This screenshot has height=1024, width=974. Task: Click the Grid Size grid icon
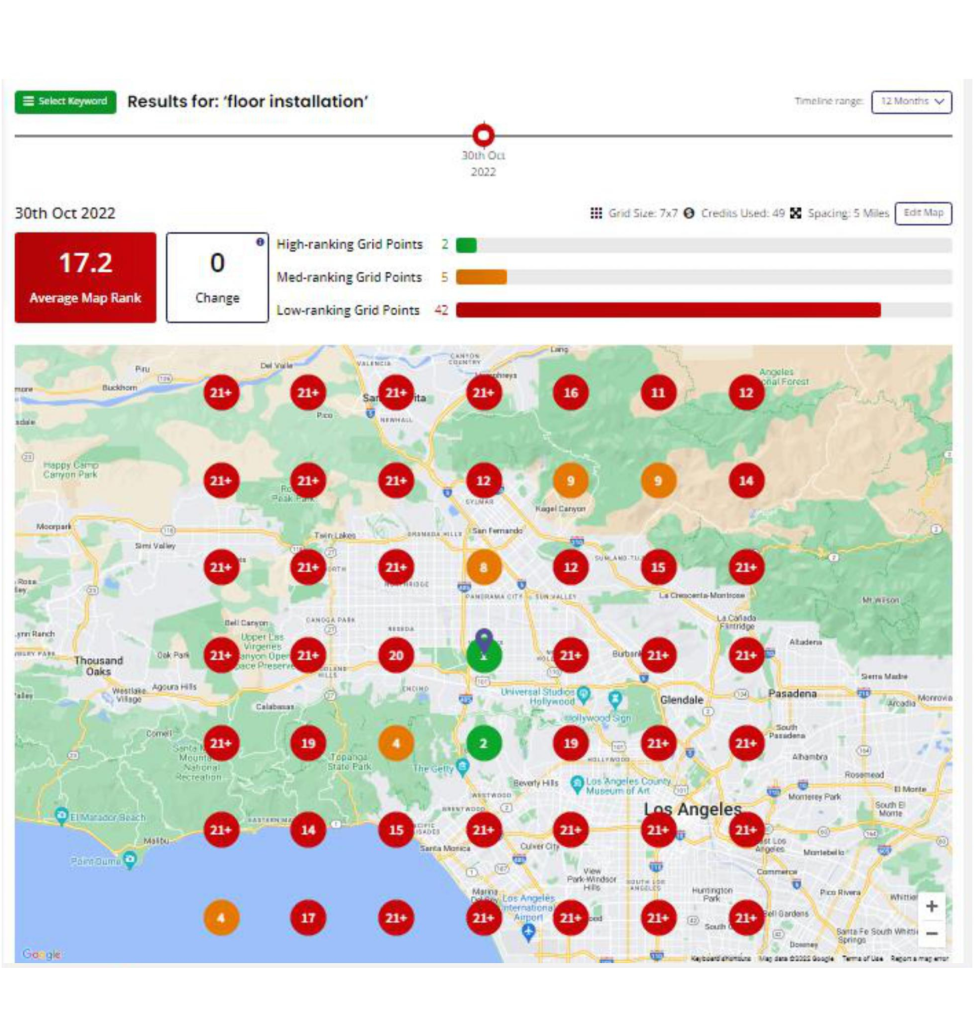coord(596,214)
